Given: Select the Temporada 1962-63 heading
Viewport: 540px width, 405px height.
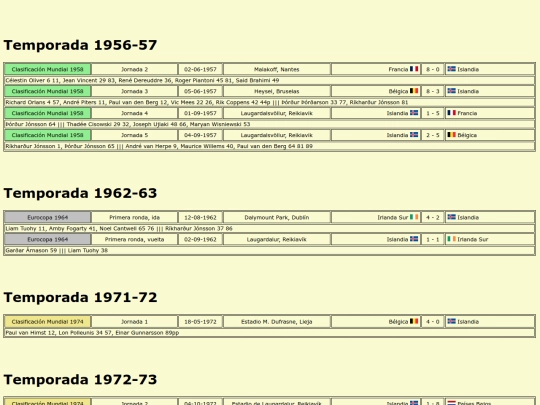Looking at the screenshot, I should [80, 193].
